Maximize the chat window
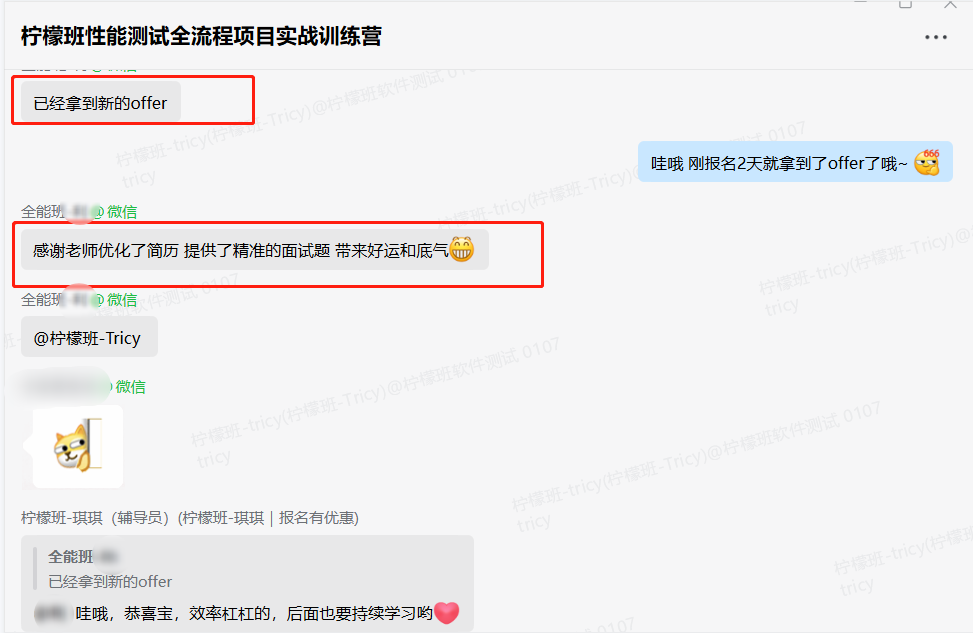 [905, 4]
